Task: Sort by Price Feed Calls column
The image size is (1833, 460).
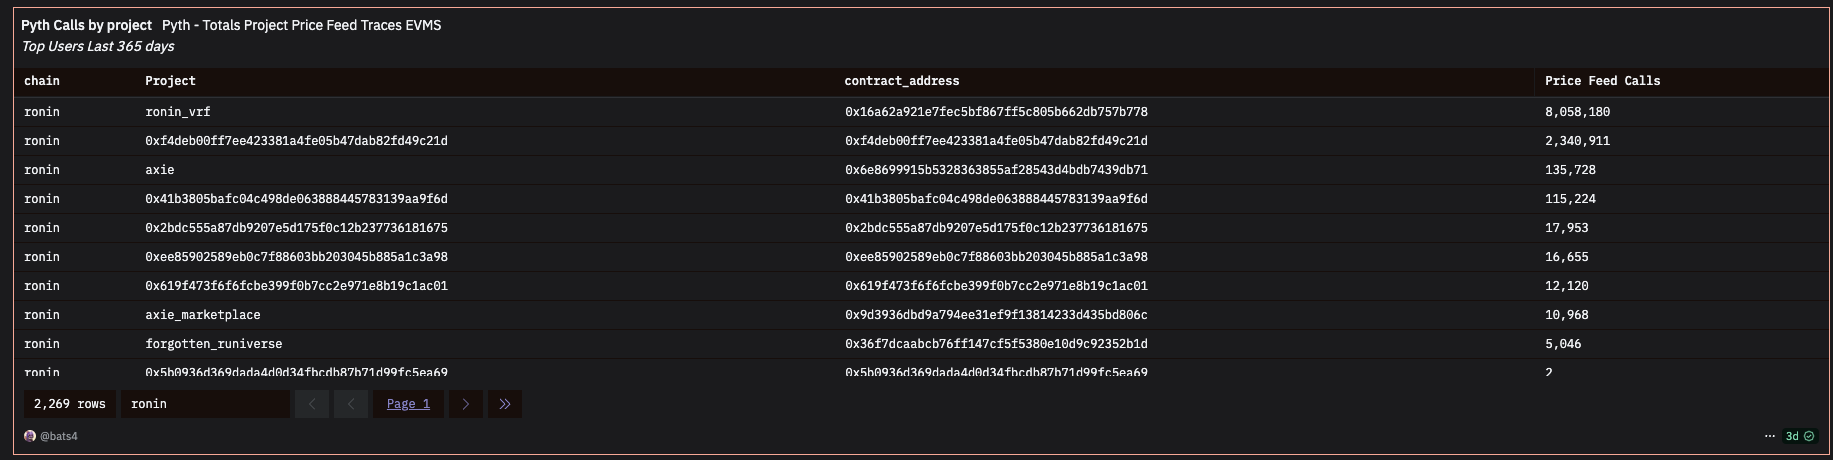Action: [1602, 81]
